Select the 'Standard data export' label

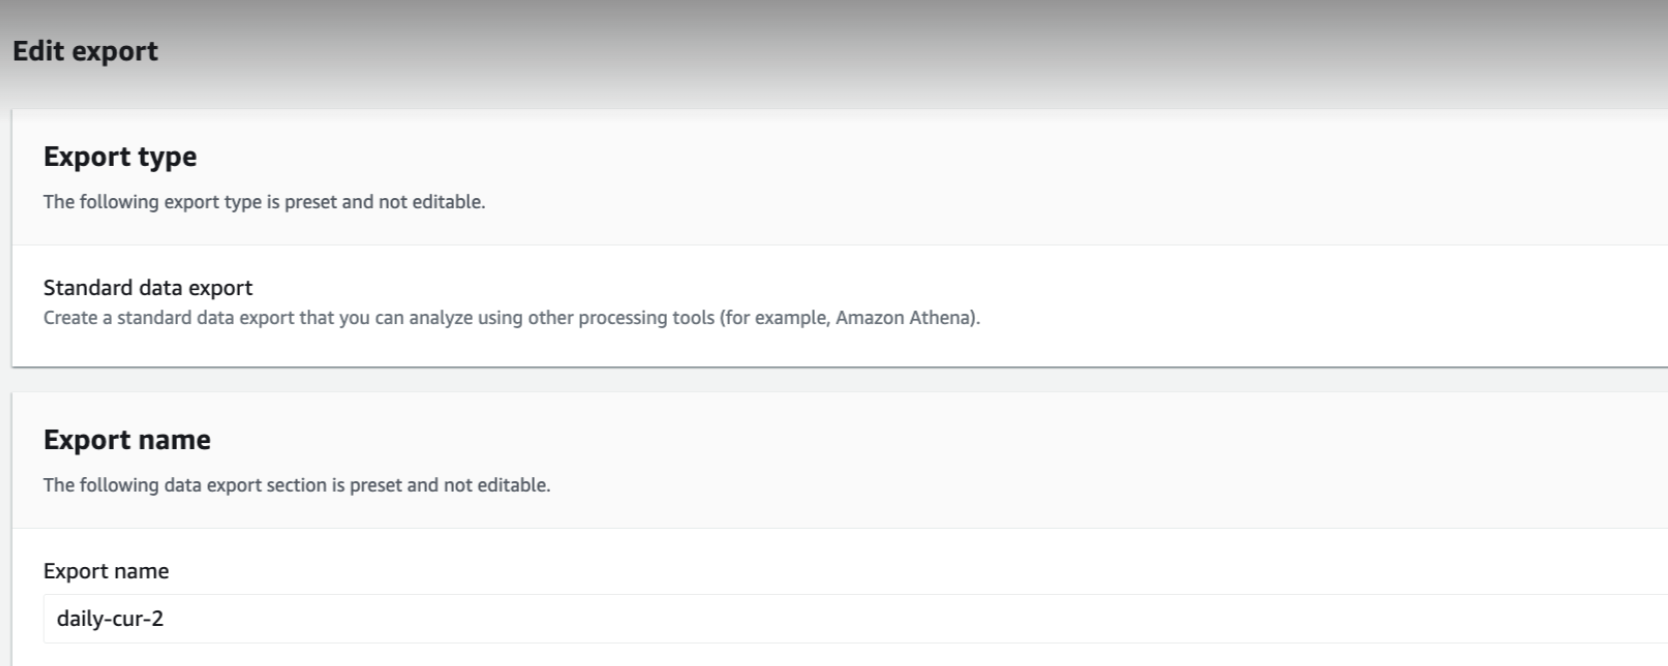148,288
